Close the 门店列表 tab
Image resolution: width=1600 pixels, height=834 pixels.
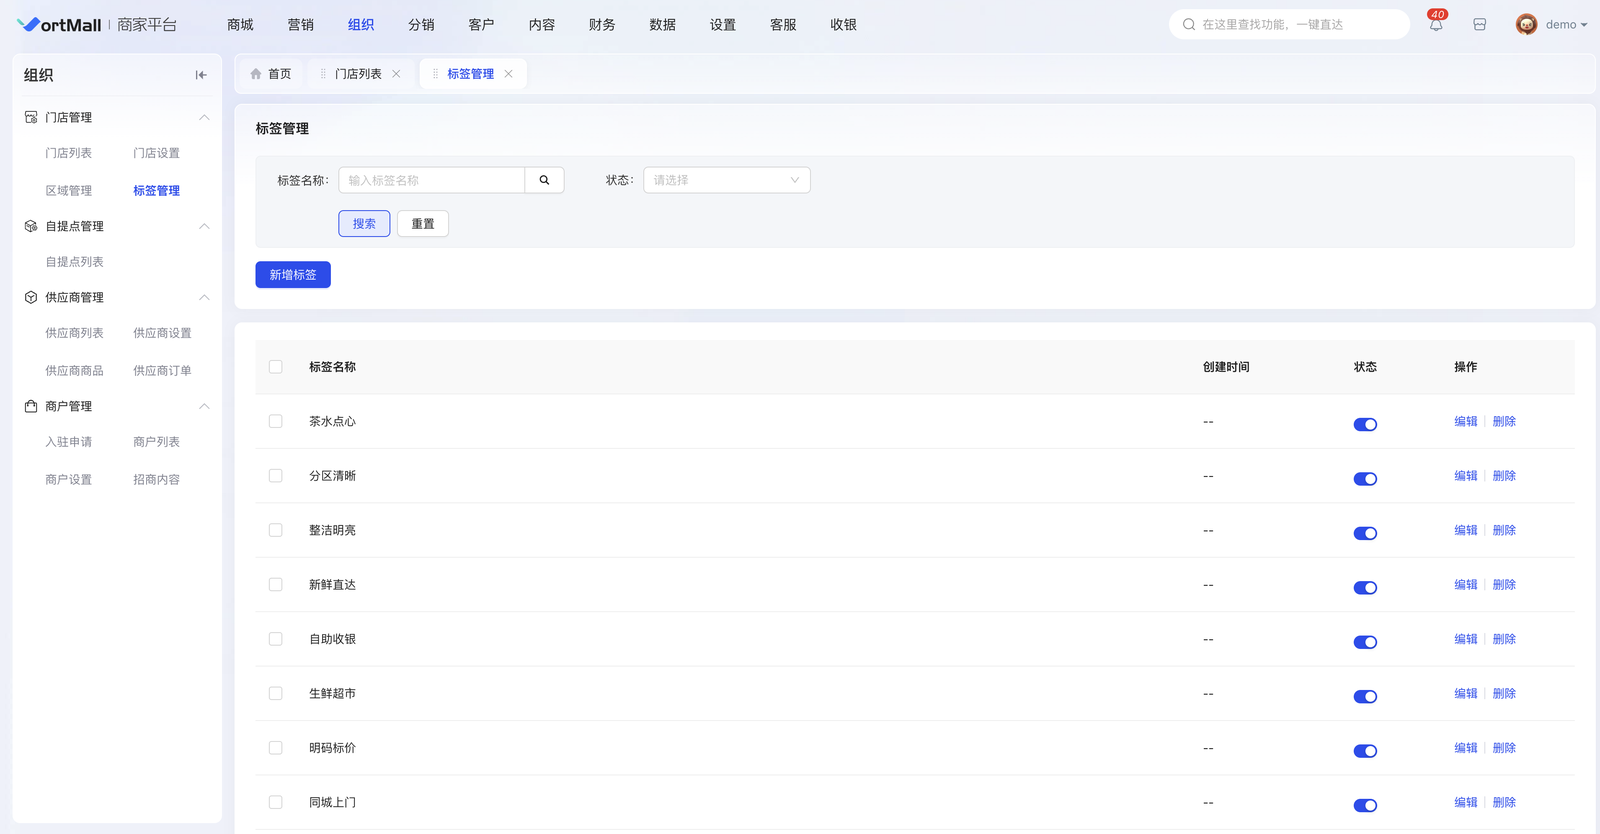[x=396, y=74]
